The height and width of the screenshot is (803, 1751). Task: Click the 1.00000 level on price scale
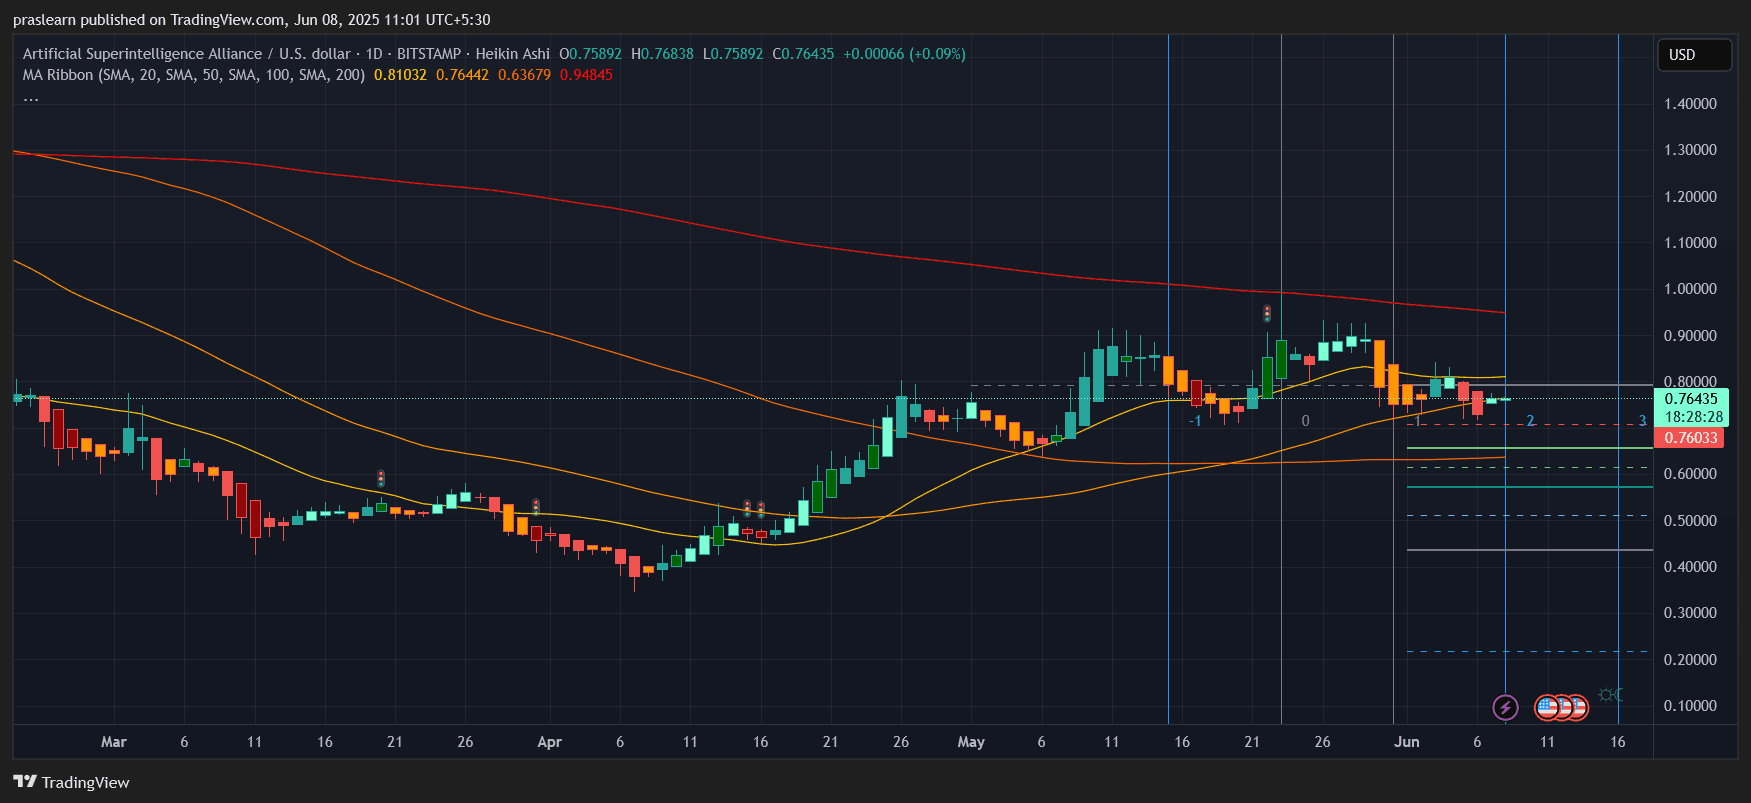(x=1690, y=289)
